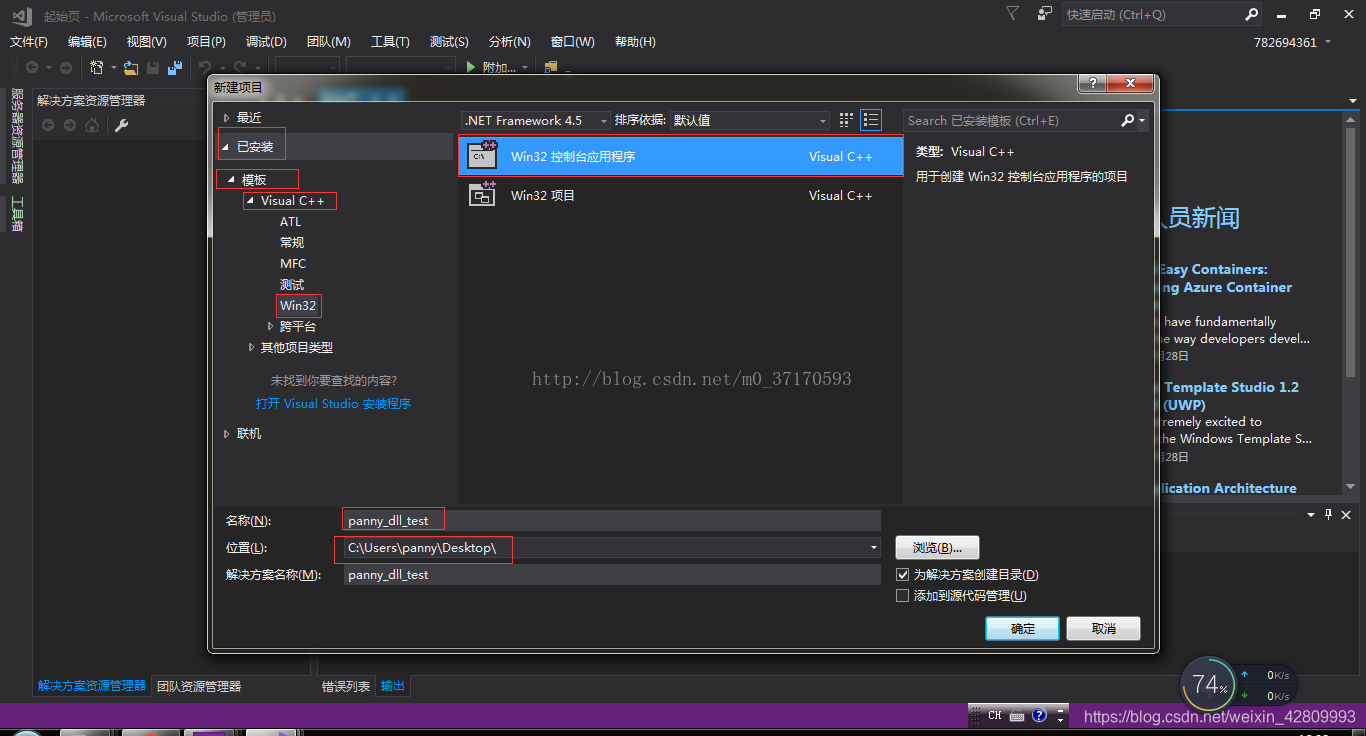Click the pin icon on output panel
1366x736 pixels.
click(x=1329, y=514)
